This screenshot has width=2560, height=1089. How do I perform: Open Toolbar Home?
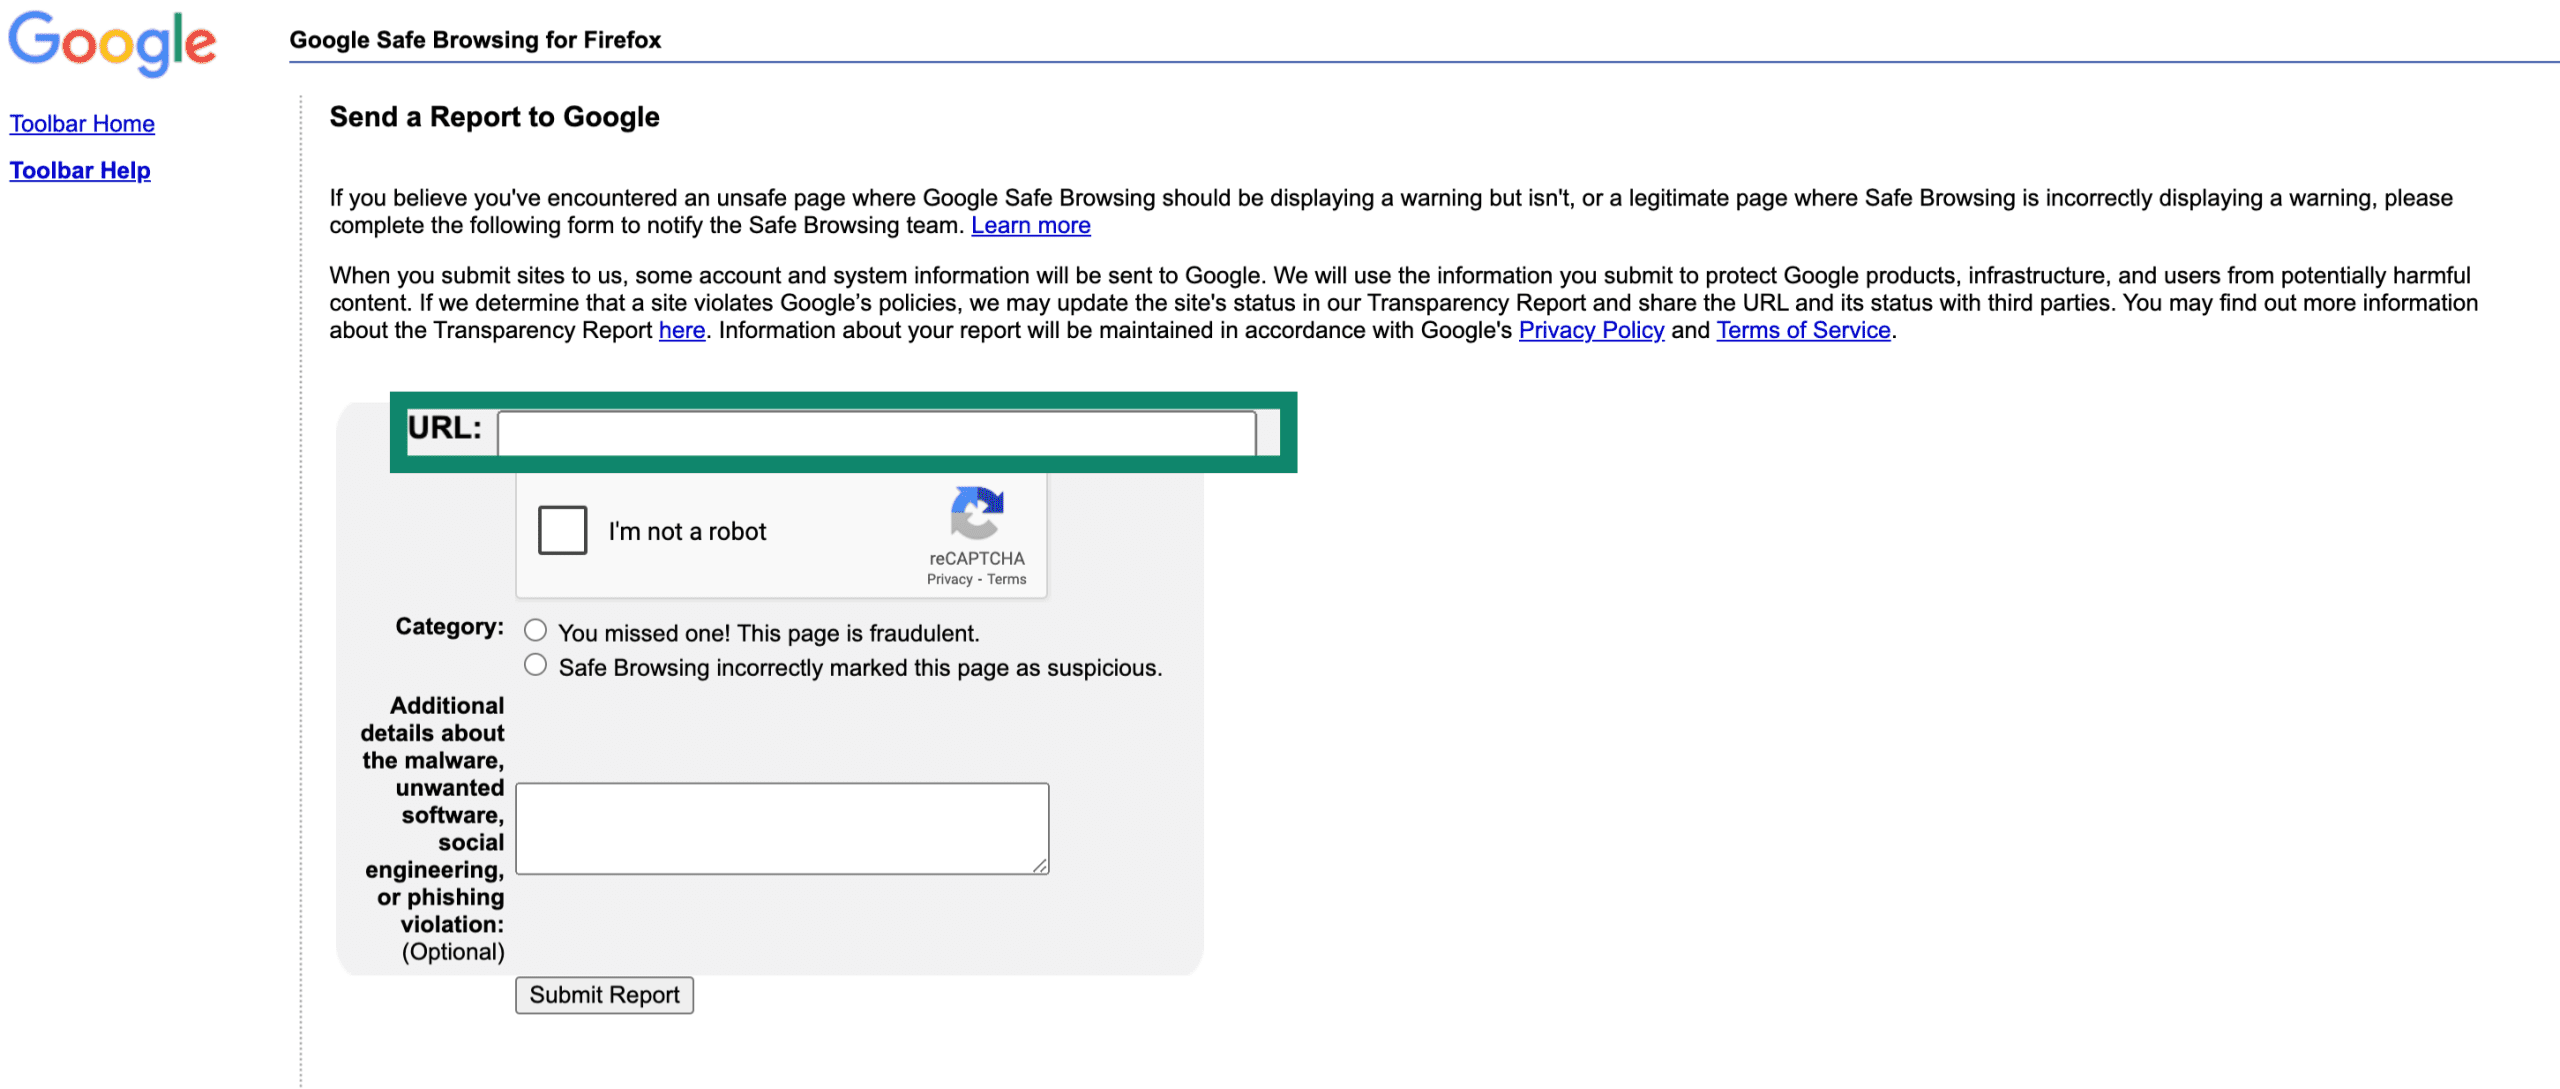pos(81,123)
